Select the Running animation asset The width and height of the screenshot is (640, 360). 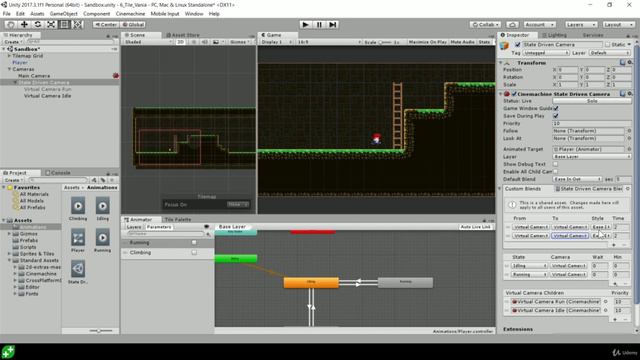(102, 240)
